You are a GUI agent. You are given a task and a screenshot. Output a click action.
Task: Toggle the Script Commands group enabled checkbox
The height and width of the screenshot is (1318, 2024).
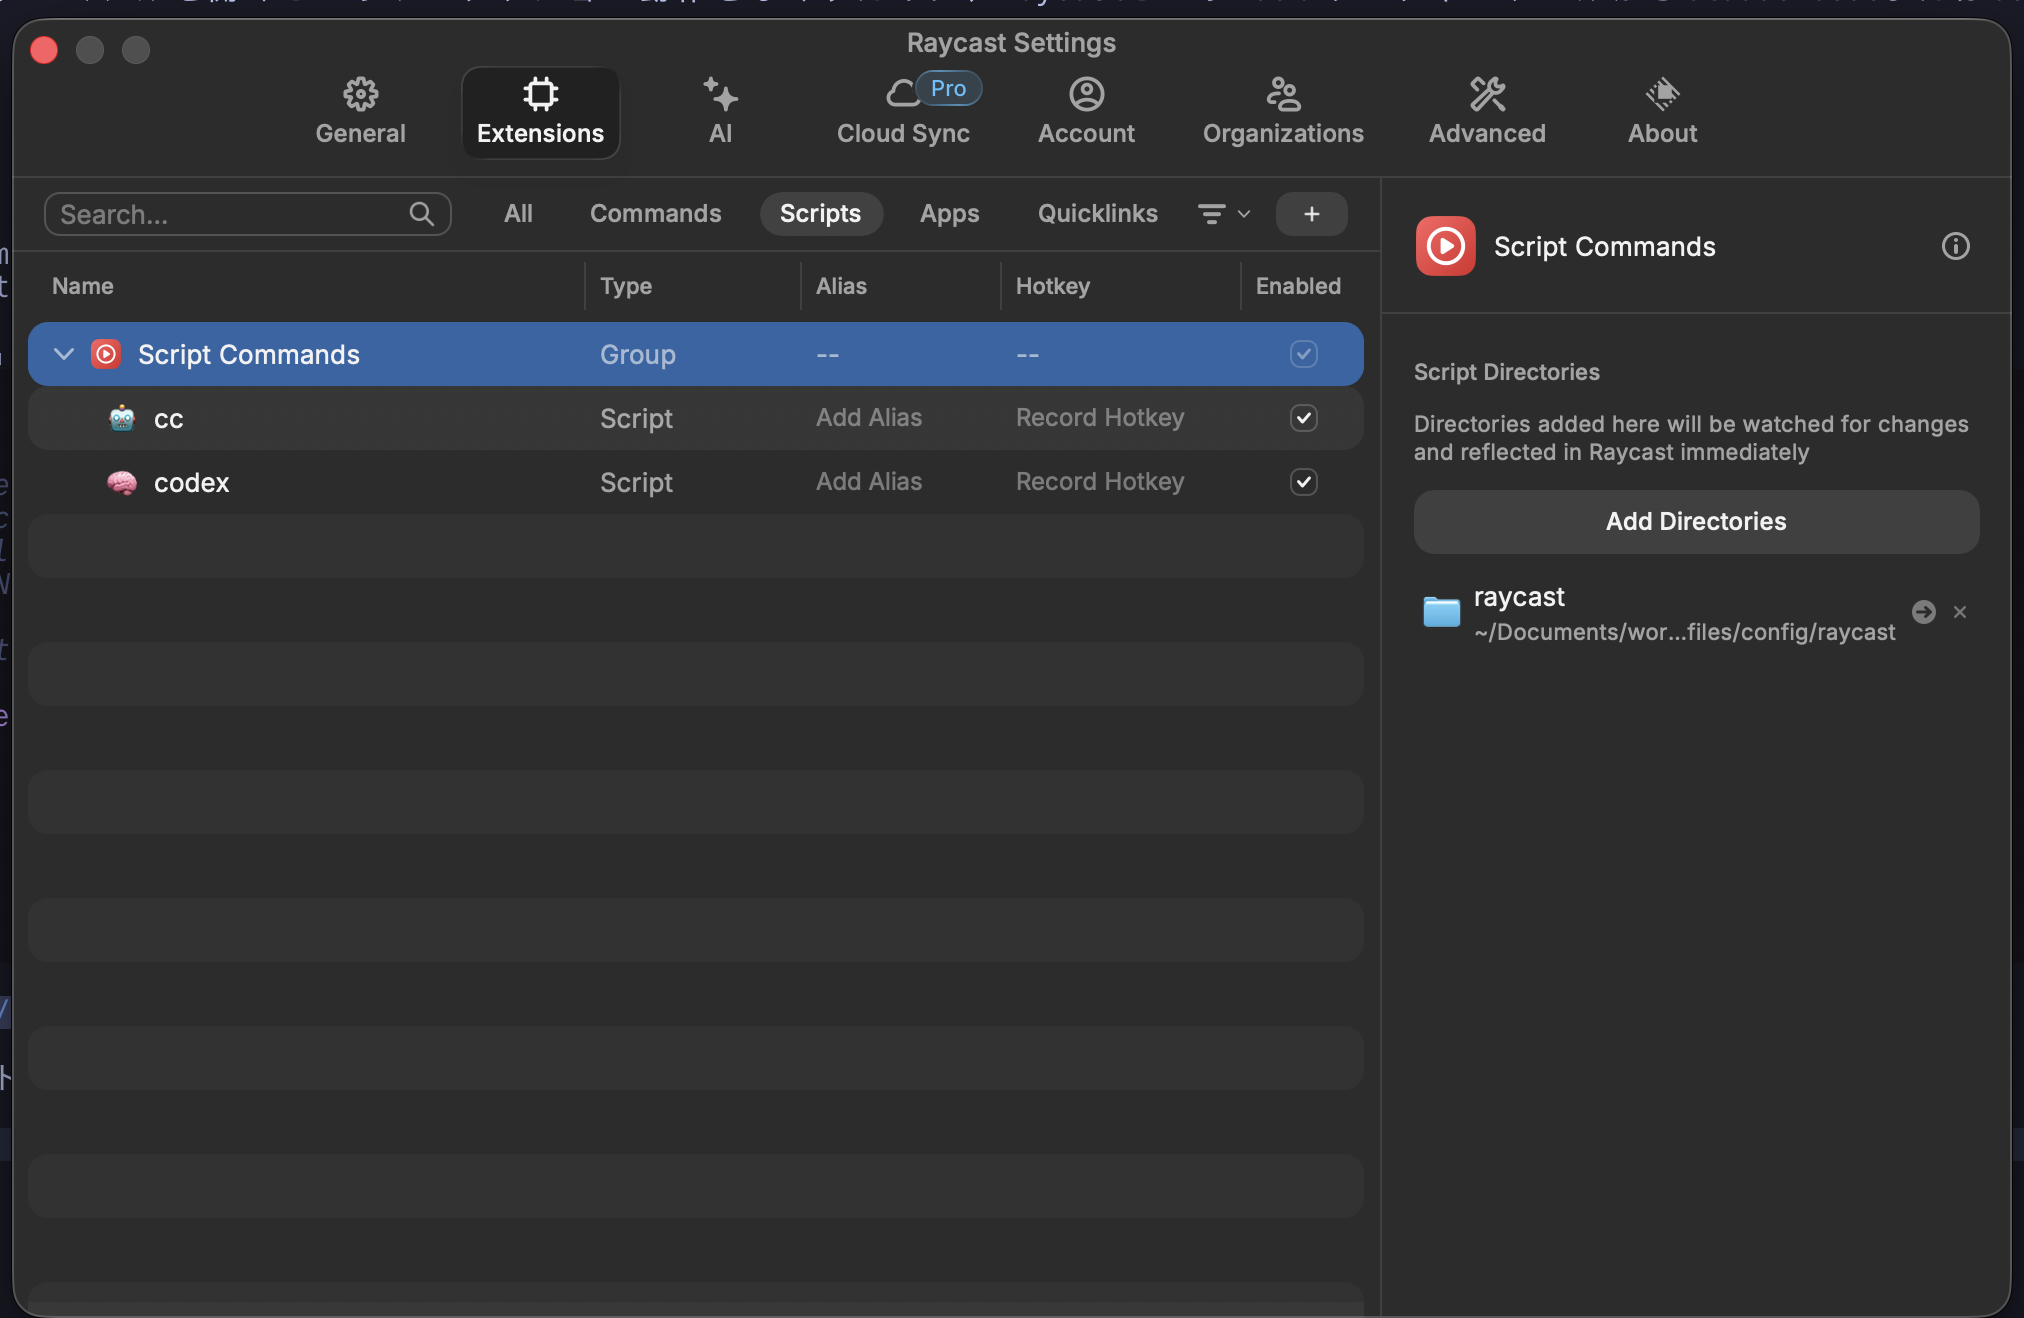tap(1303, 354)
